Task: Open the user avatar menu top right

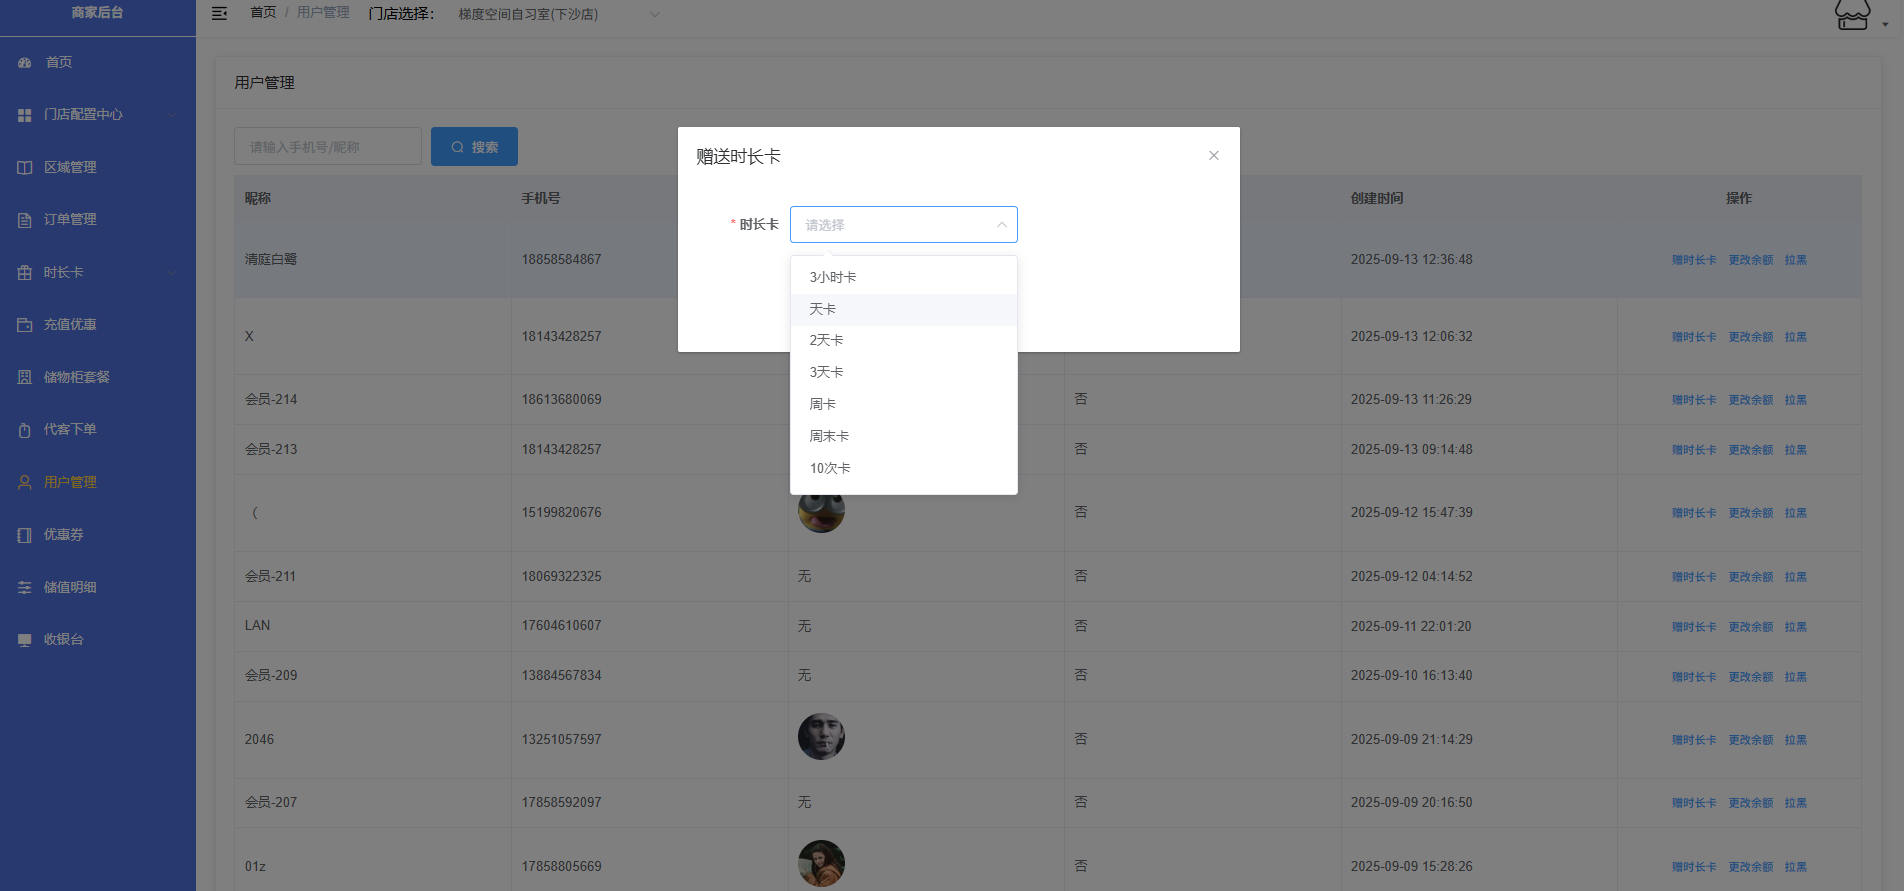Action: point(1857,16)
